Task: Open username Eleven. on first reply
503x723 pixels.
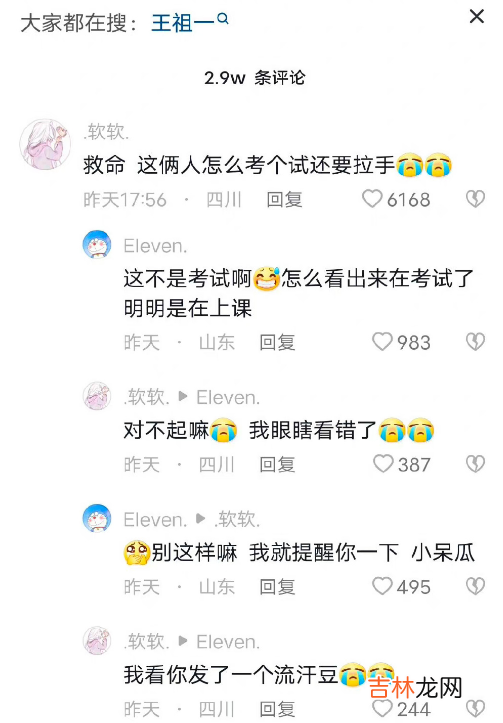Action: [155, 246]
